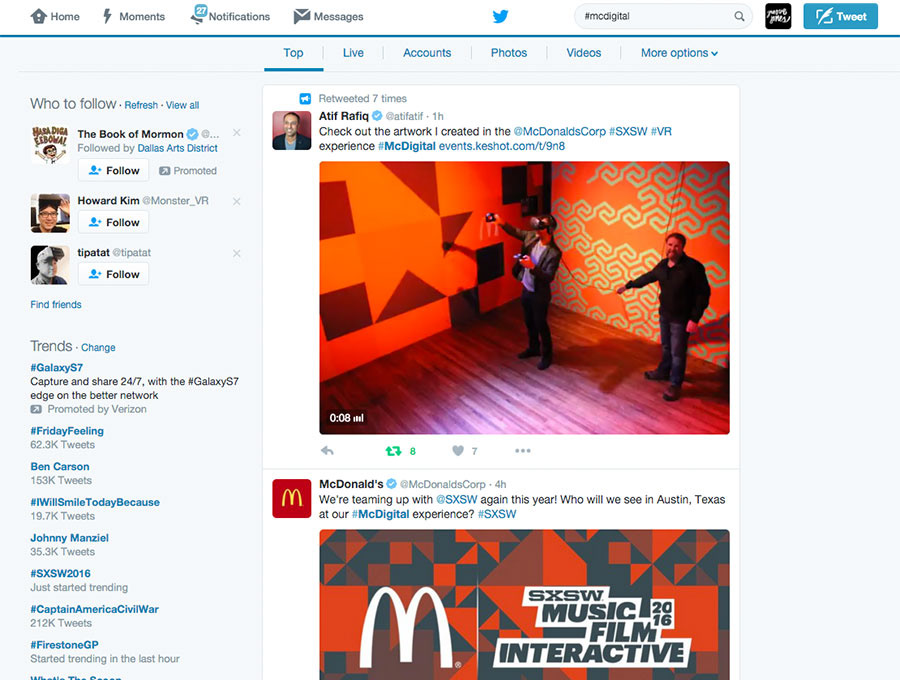Open the #FridayFeeling trend
Viewport: 900px width, 680px height.
point(67,431)
